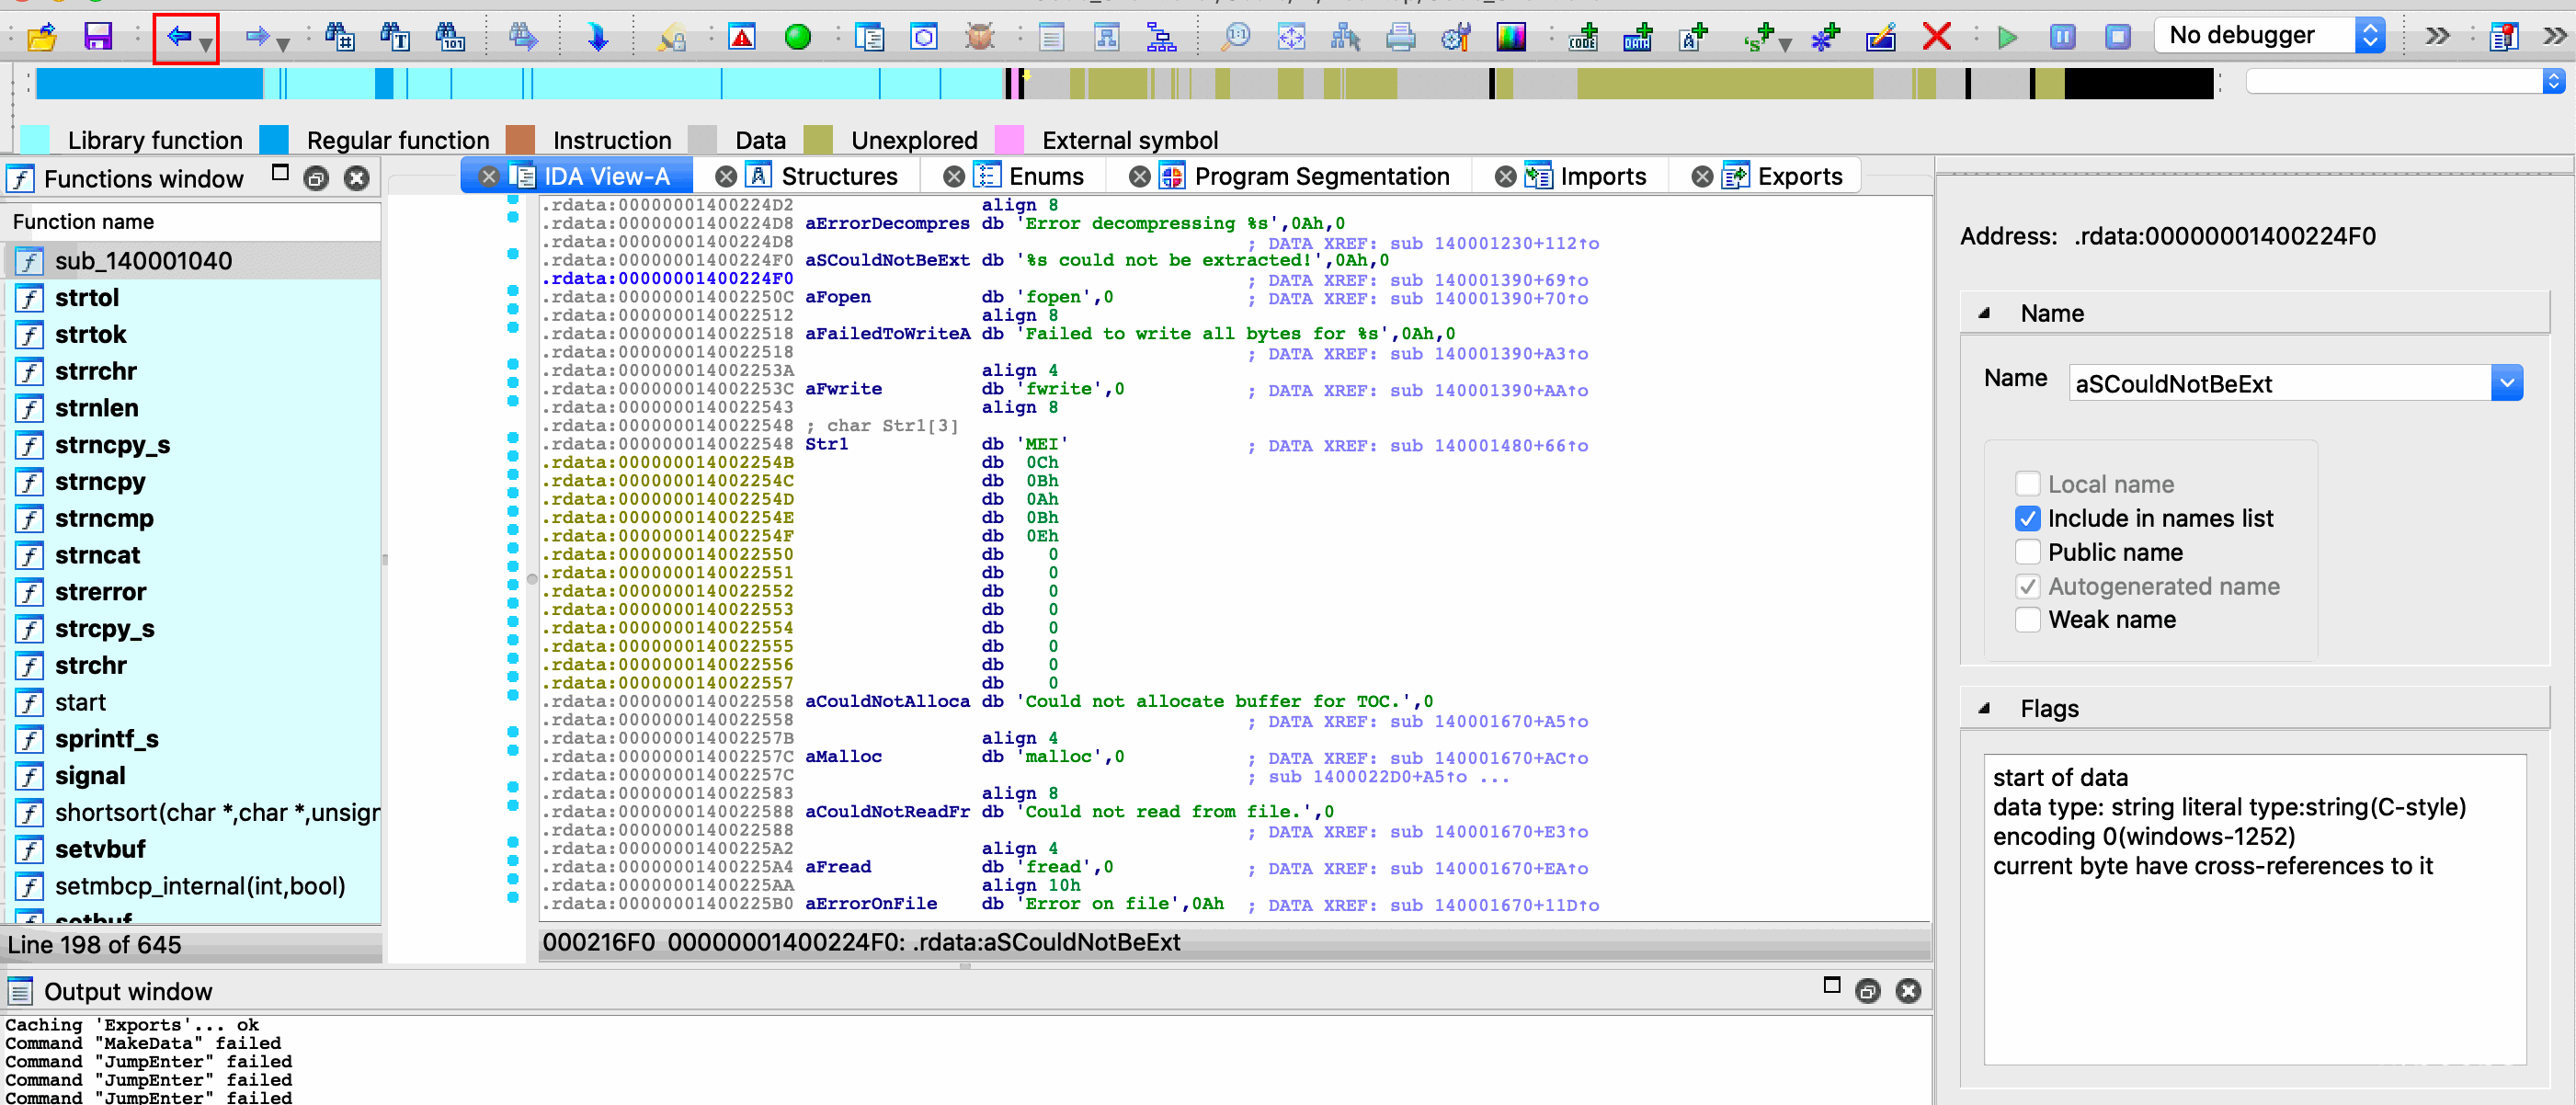Close the Structures tab

(726, 177)
